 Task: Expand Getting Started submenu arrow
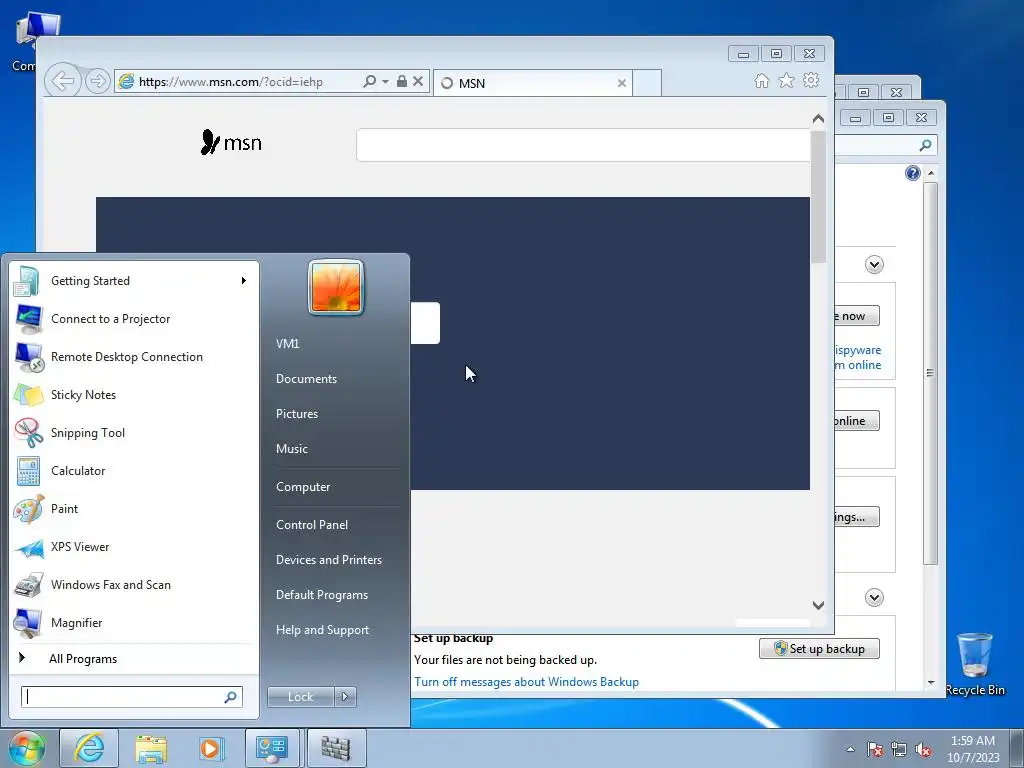[x=244, y=281]
